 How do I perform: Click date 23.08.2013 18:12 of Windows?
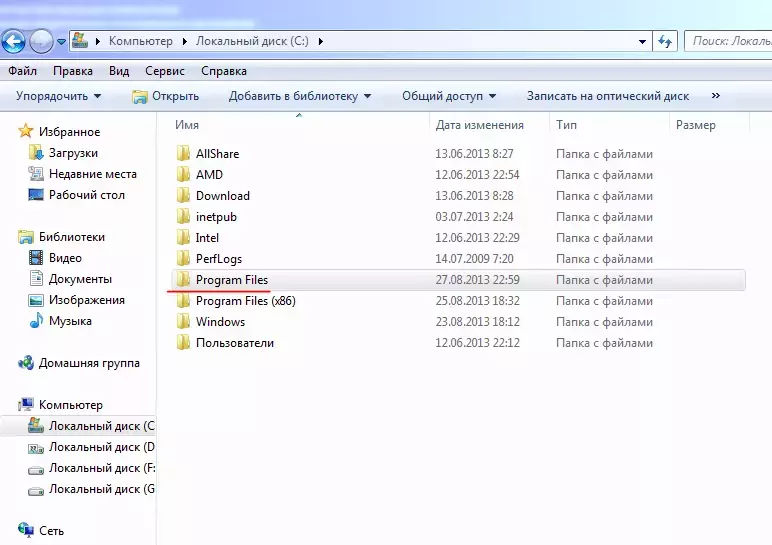click(x=477, y=321)
